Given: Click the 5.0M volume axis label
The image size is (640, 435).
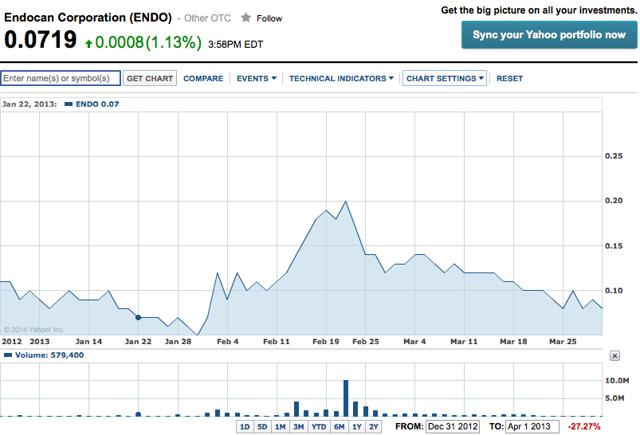Looking at the screenshot, I should 614,398.
